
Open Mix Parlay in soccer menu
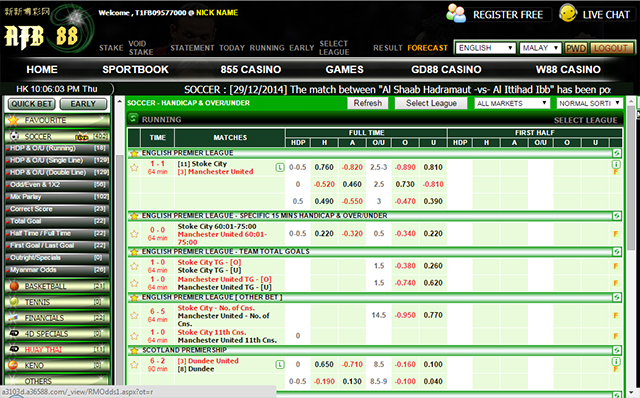click(x=57, y=197)
